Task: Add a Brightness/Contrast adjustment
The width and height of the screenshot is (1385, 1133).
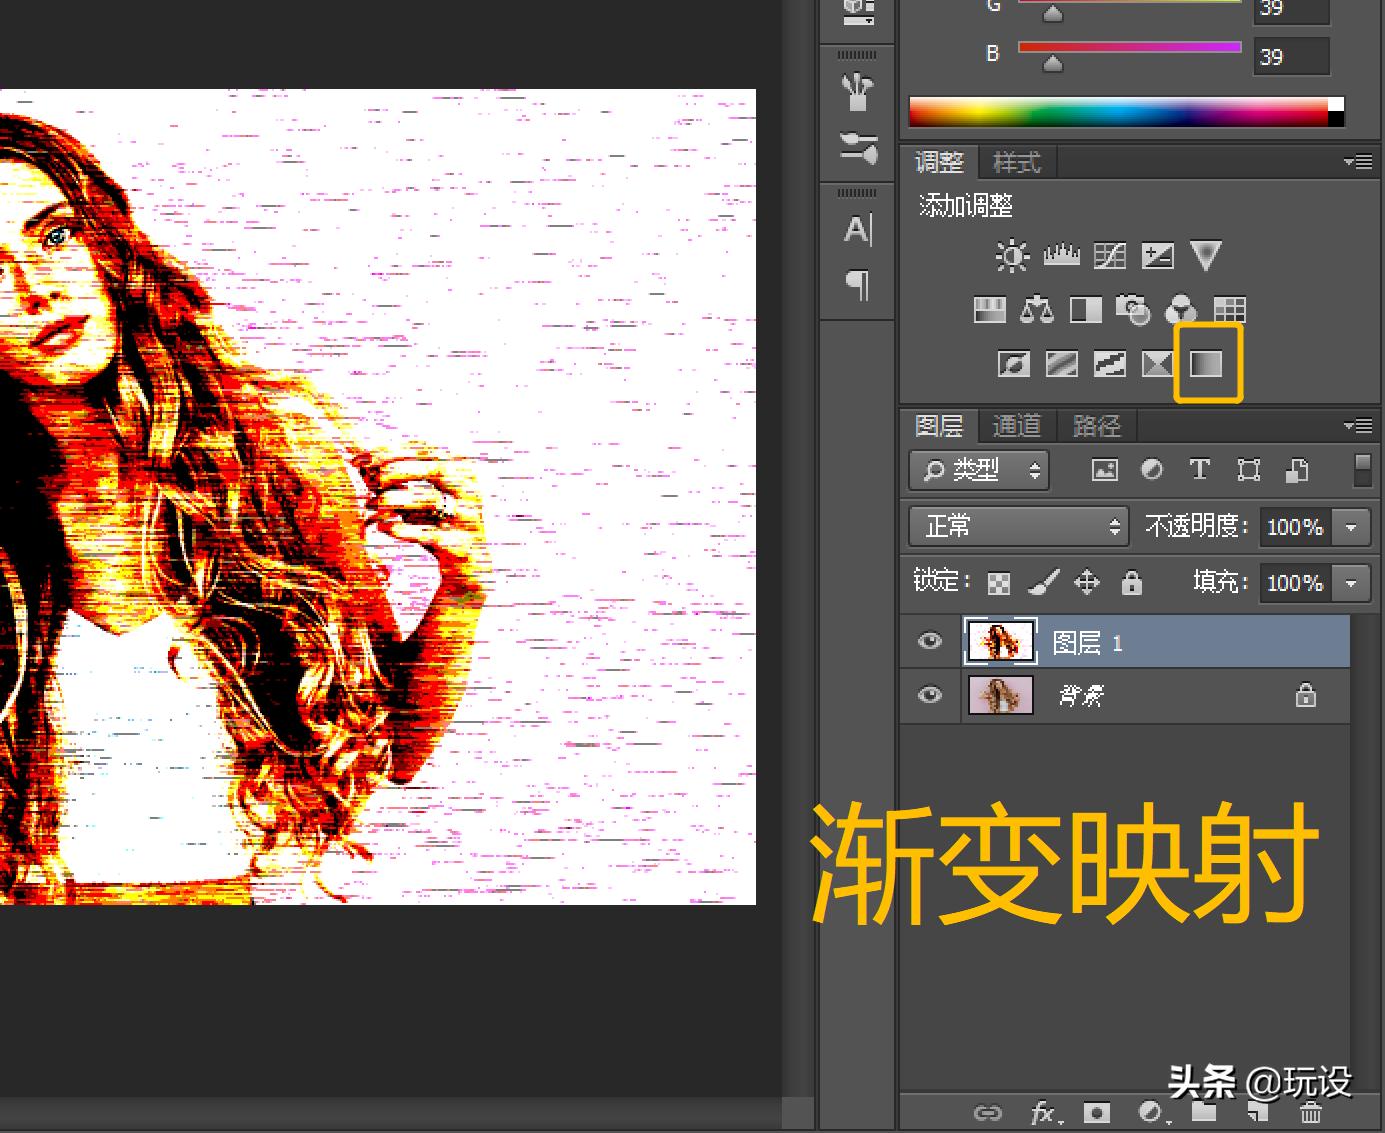Action: 1012,256
